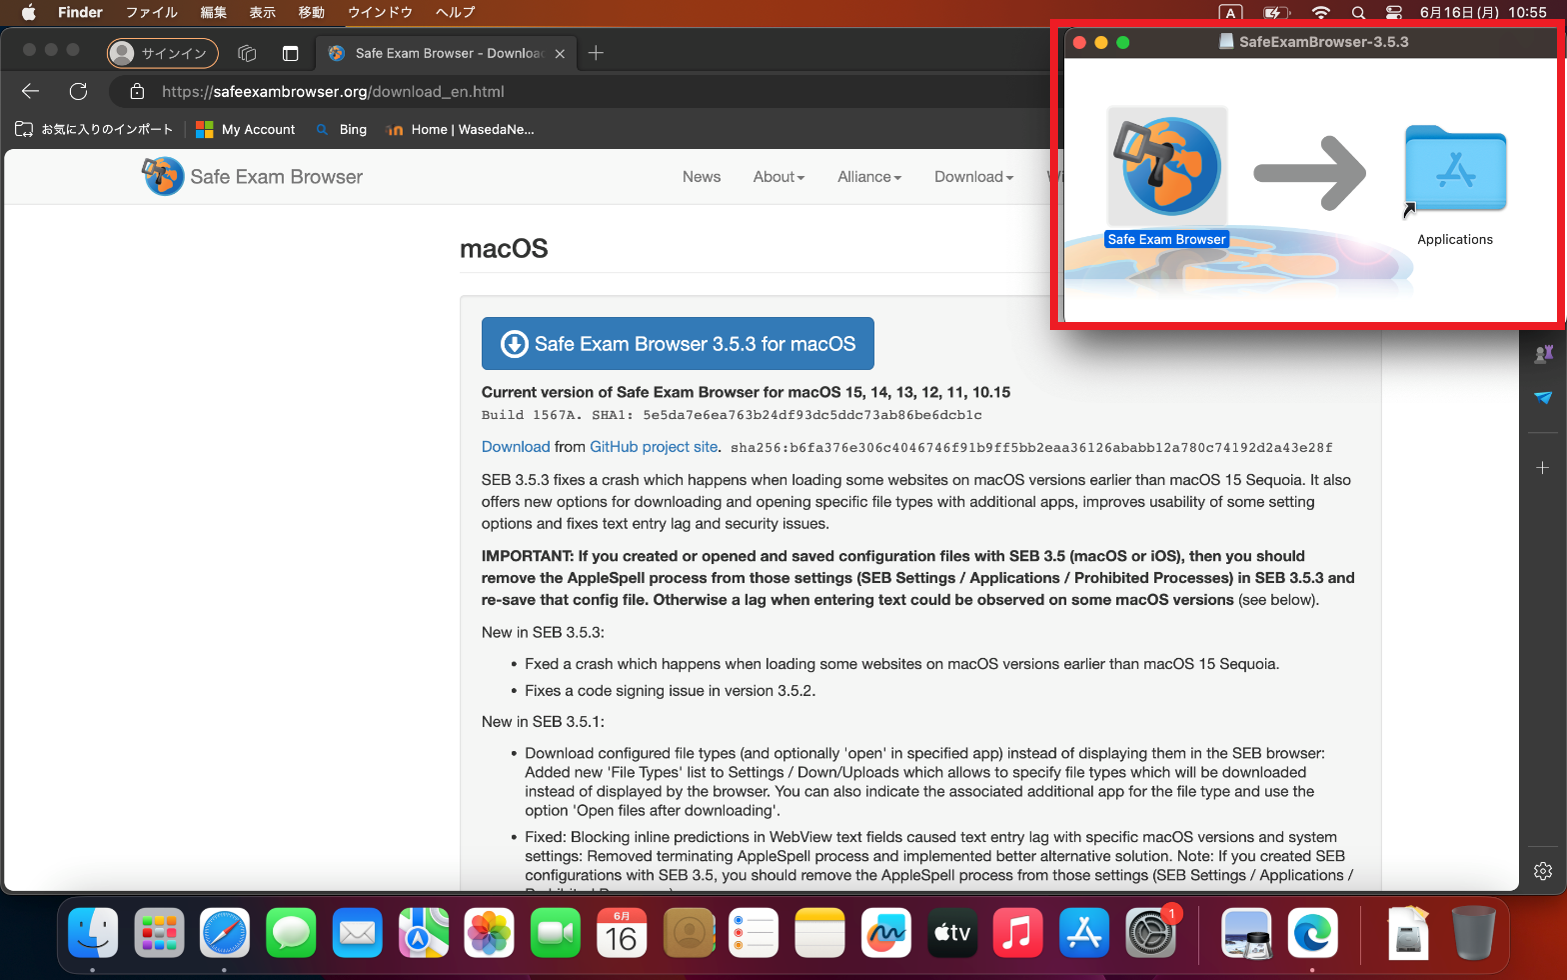Open Messages app in the Dock
This screenshot has height=980, width=1567.
click(x=291, y=934)
